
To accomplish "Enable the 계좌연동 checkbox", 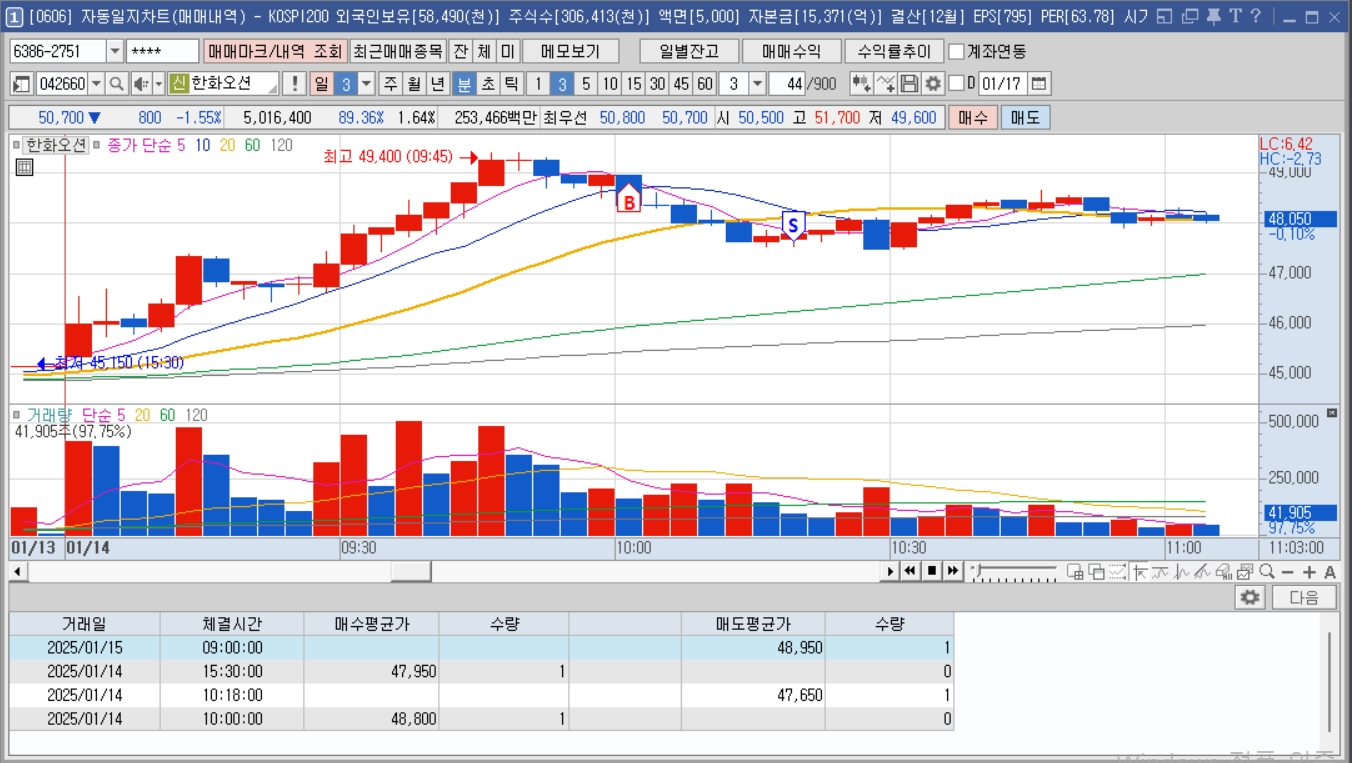I will 957,51.
